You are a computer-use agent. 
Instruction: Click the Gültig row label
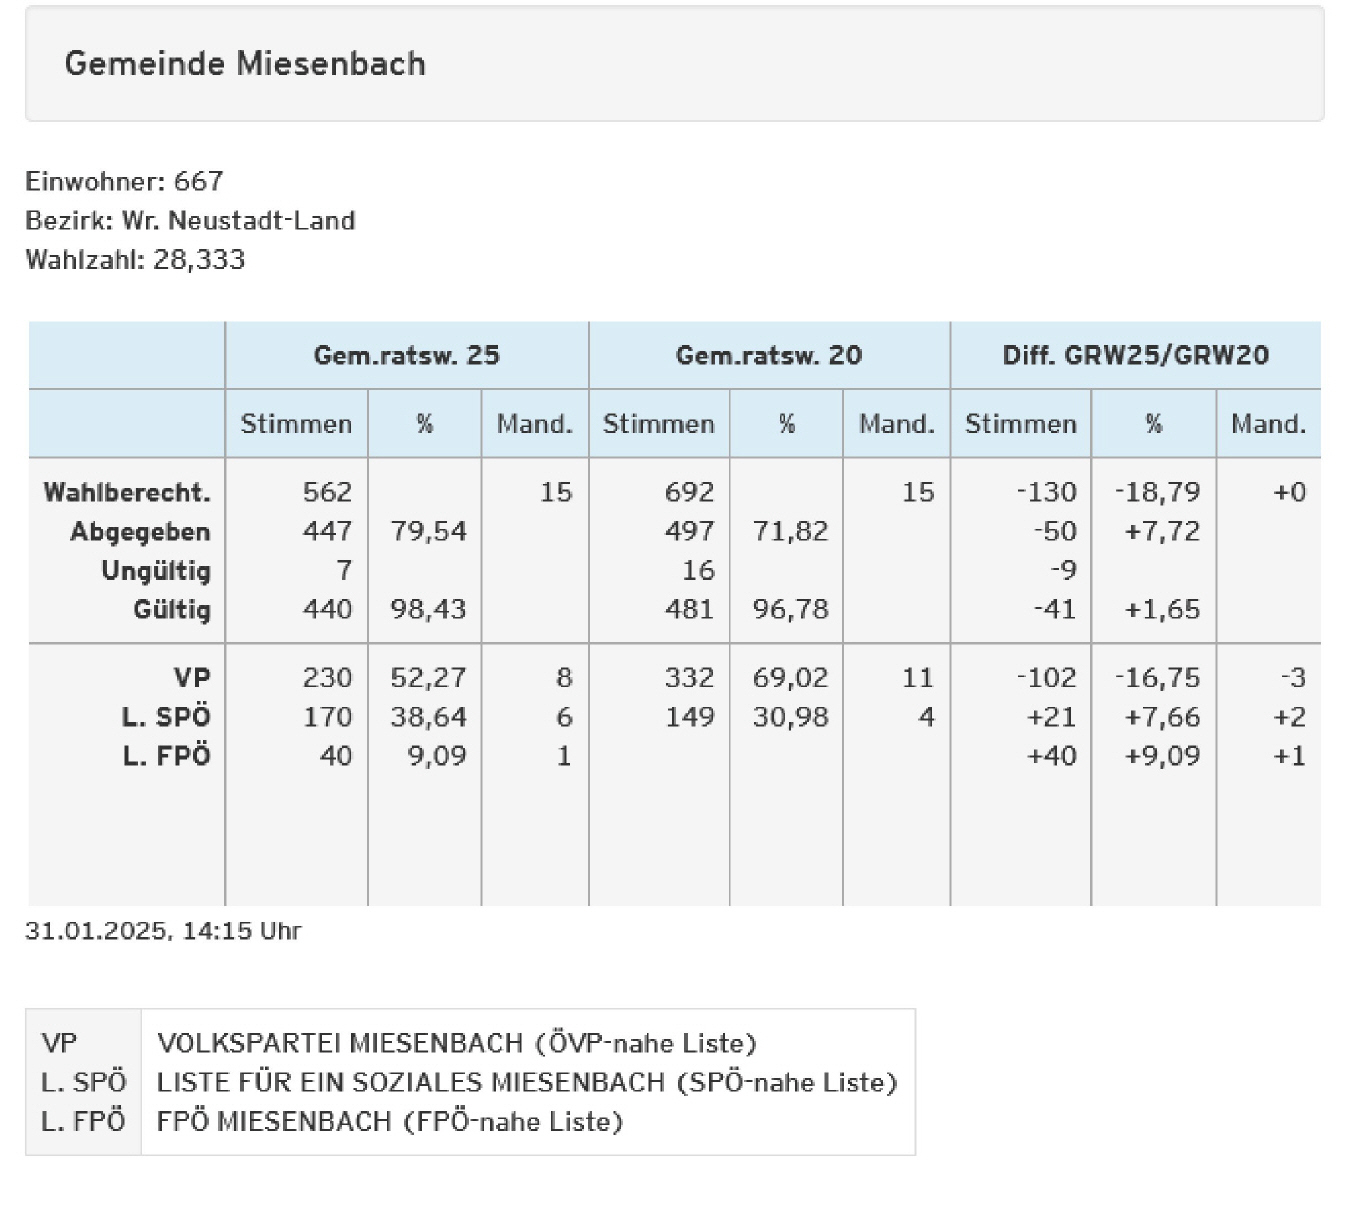(172, 610)
